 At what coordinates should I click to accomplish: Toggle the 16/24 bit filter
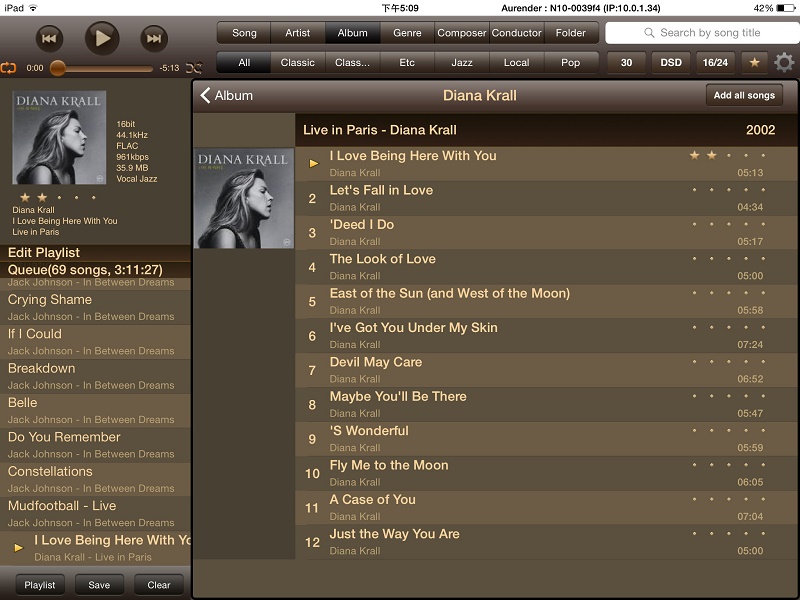coord(715,63)
